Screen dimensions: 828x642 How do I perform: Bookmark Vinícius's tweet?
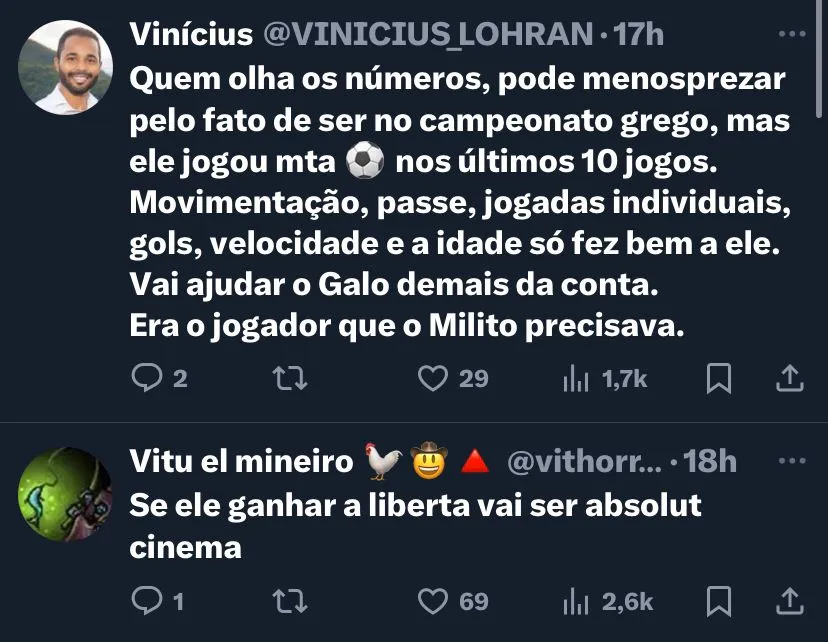pyautogui.click(x=719, y=378)
